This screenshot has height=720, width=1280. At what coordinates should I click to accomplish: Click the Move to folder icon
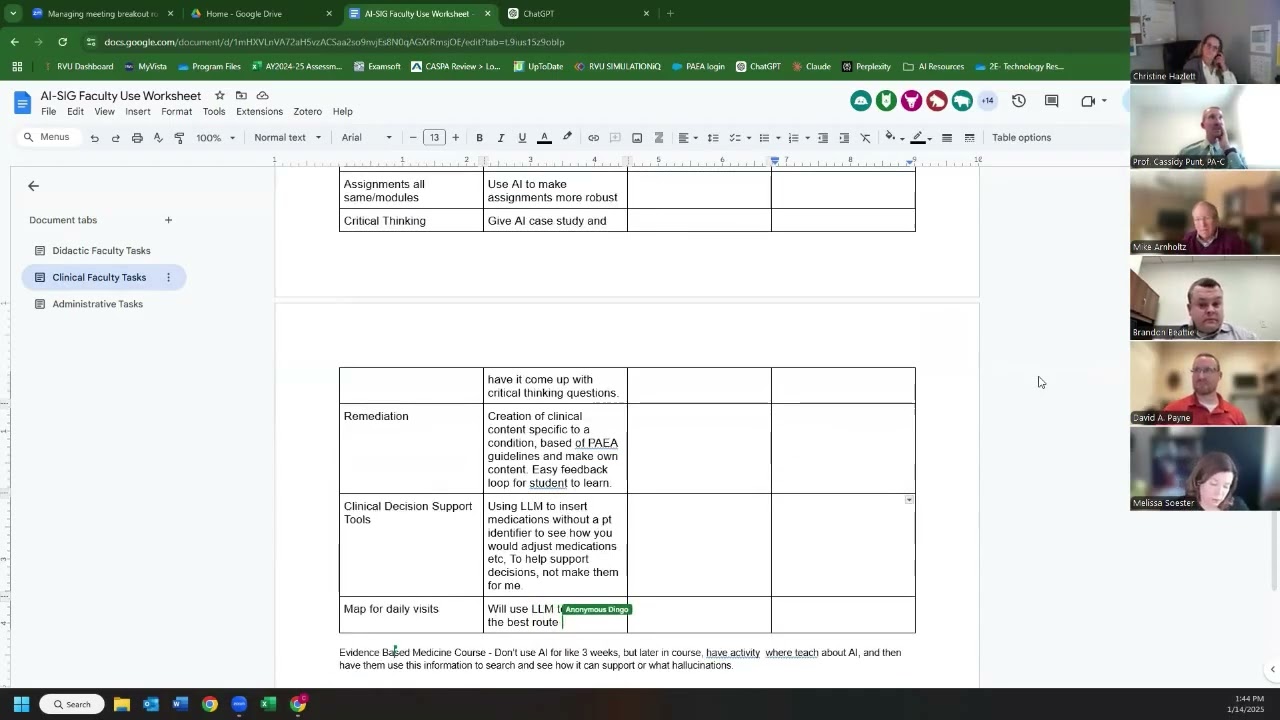241,96
